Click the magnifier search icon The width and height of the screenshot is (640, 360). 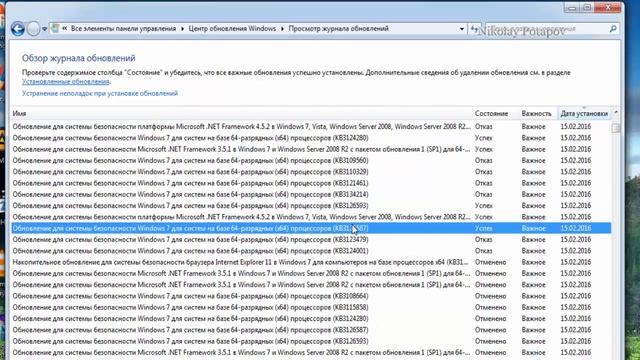[613, 29]
